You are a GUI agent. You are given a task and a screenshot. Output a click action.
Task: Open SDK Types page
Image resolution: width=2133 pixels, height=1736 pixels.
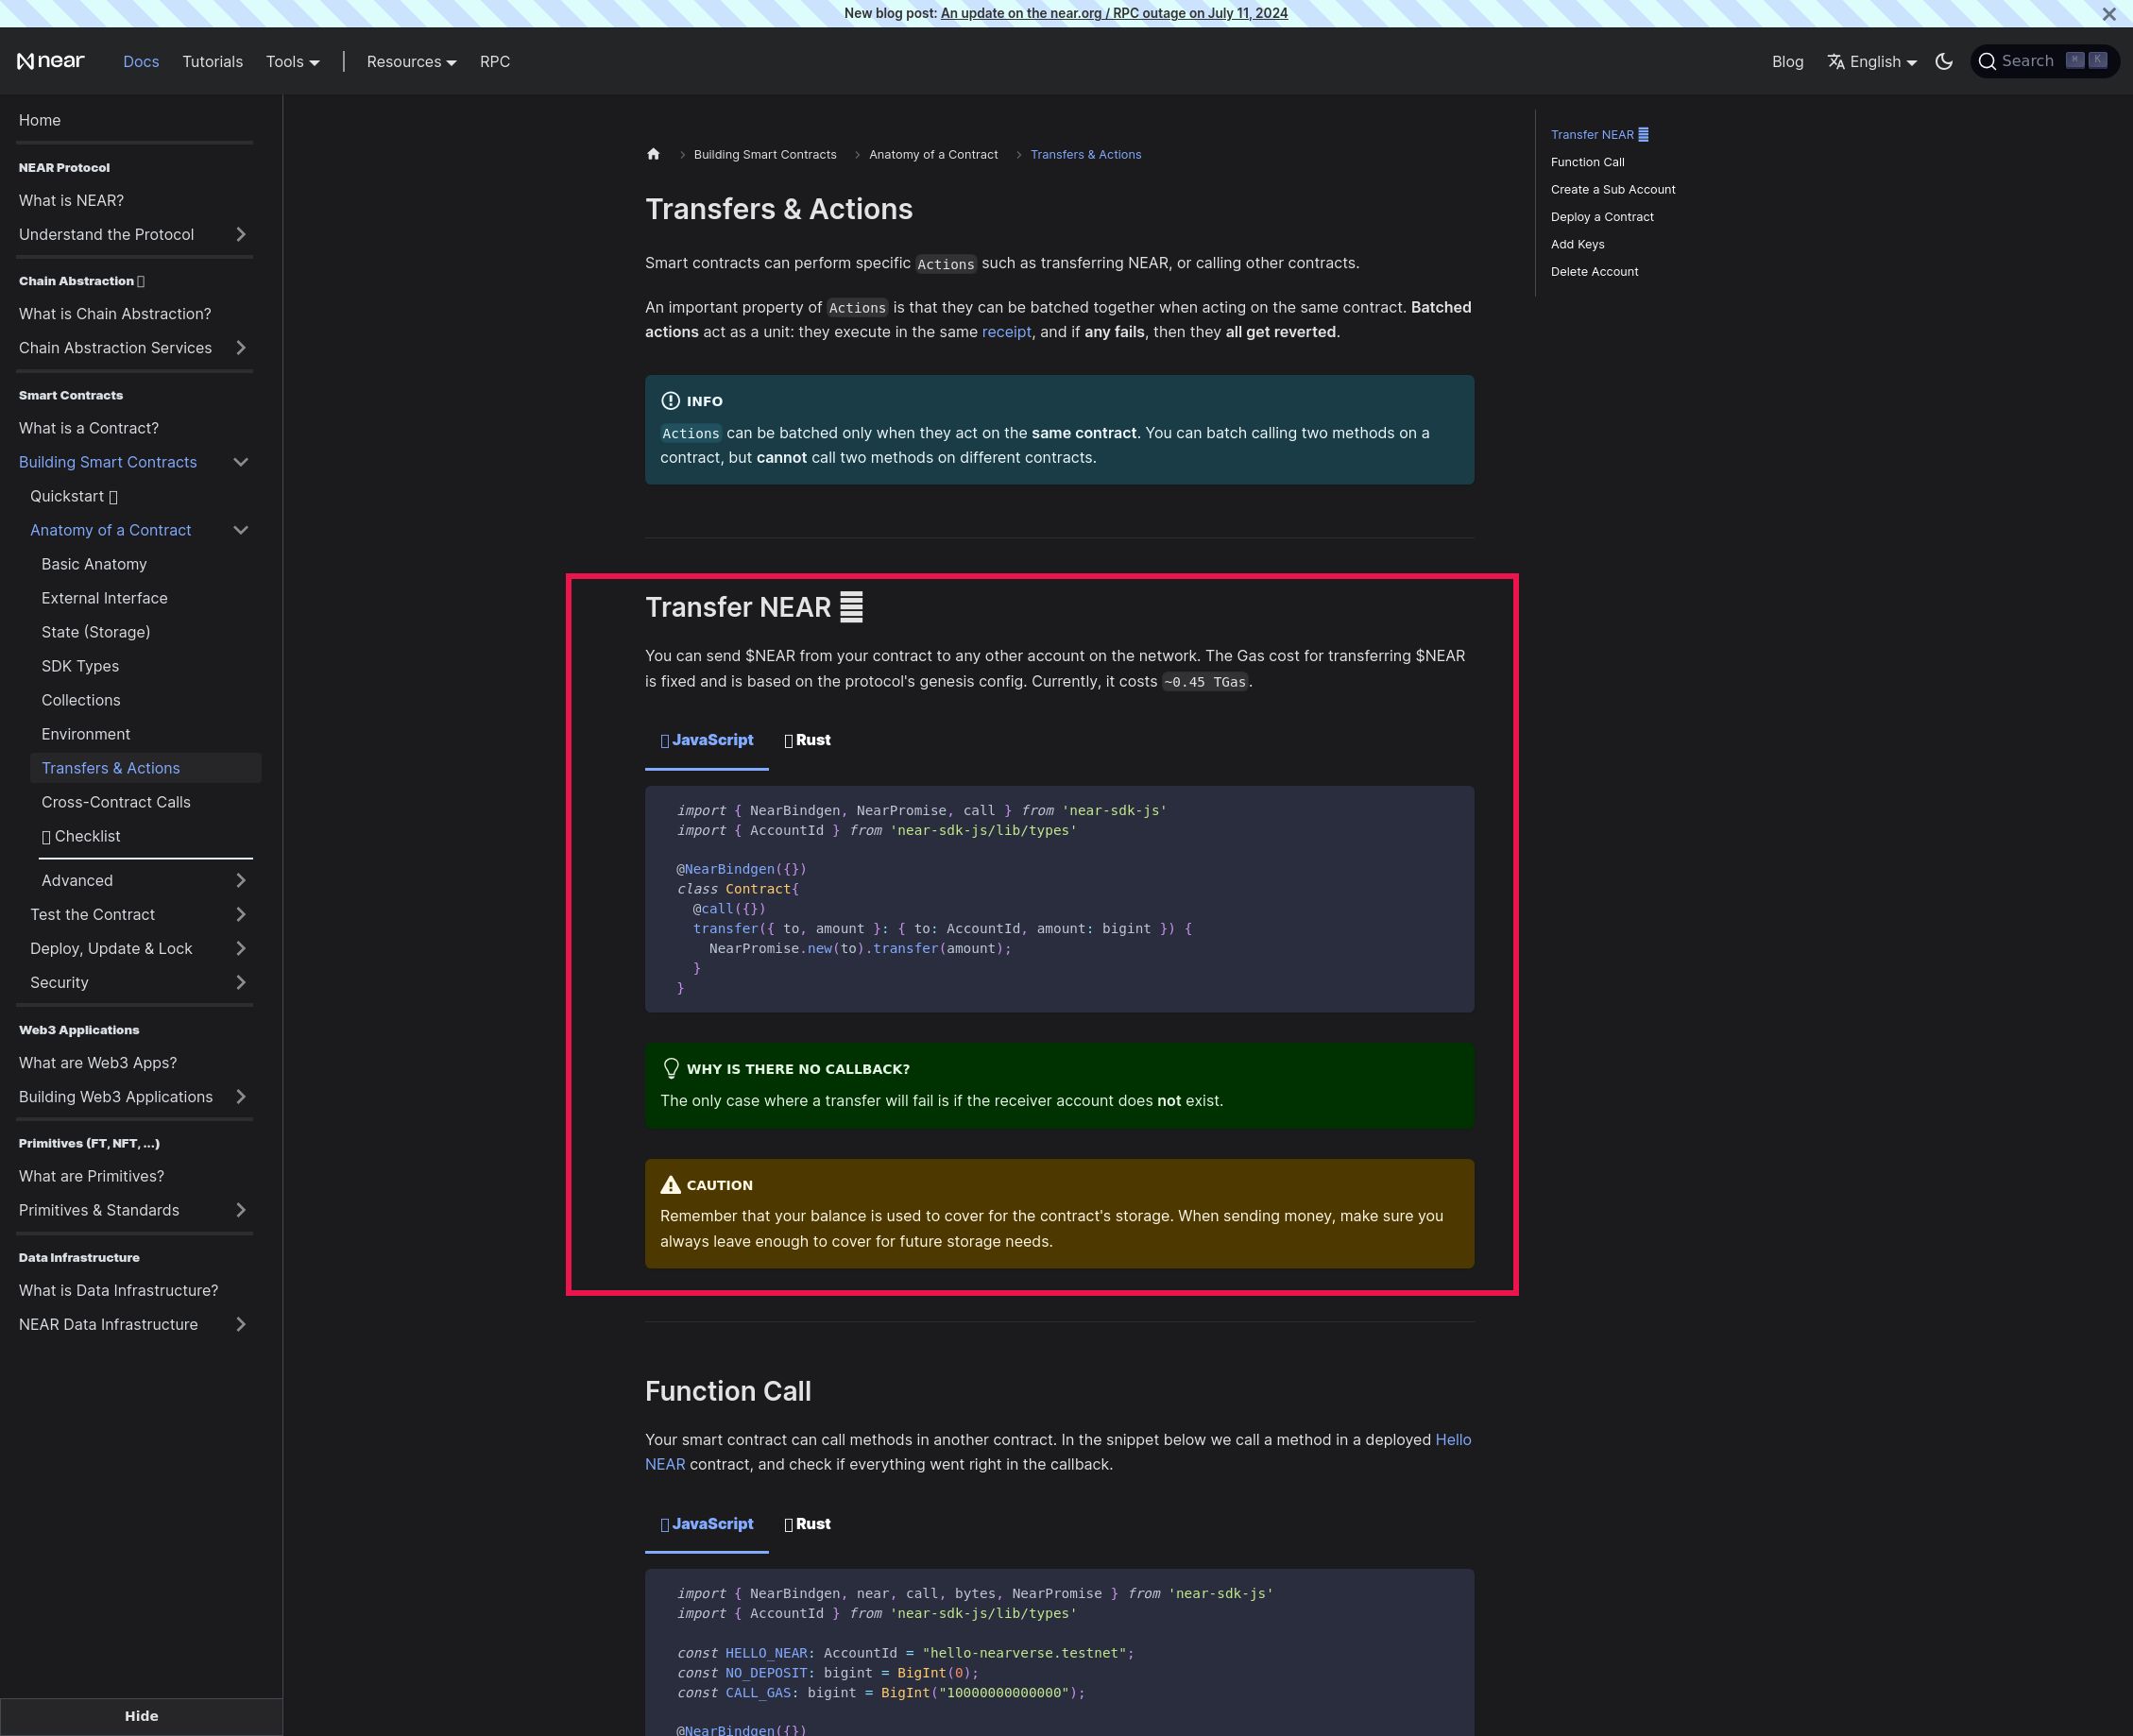(80, 666)
